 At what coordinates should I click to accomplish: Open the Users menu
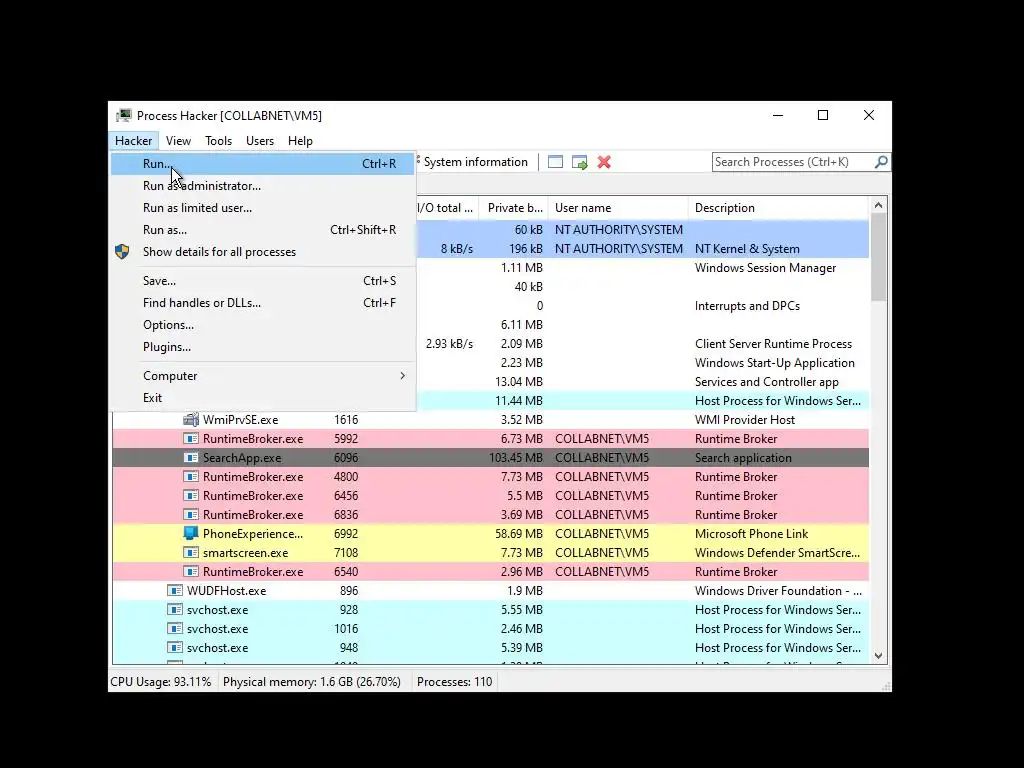[259, 140]
